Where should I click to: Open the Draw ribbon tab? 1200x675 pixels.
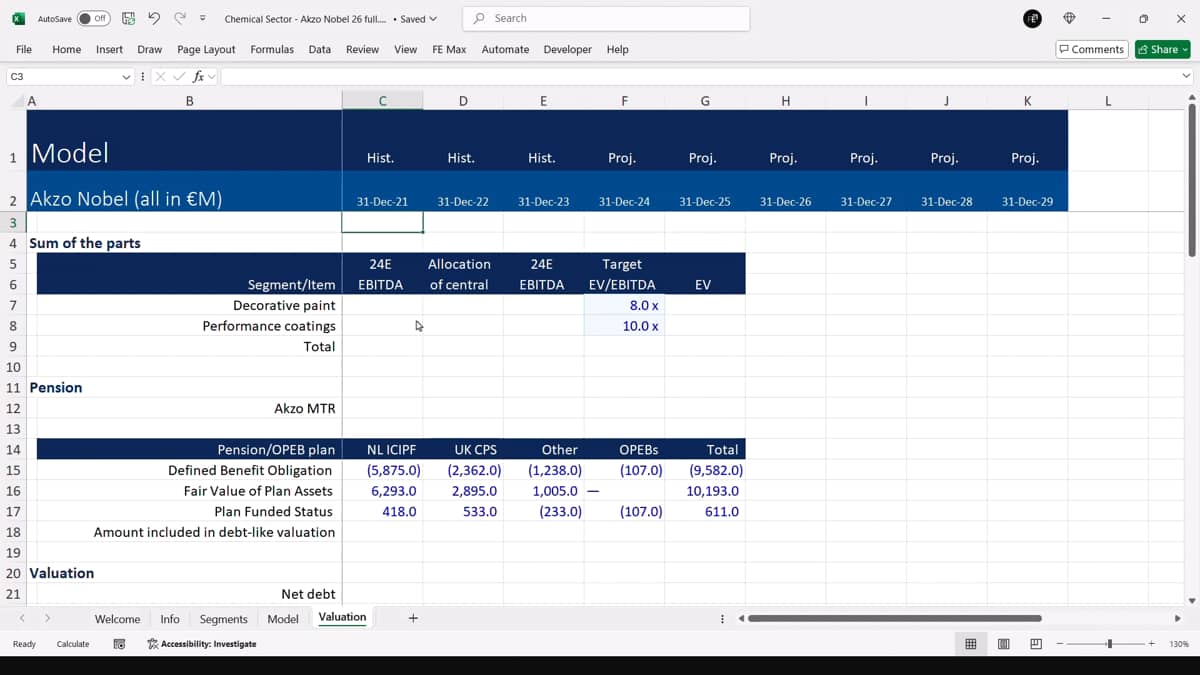point(149,49)
